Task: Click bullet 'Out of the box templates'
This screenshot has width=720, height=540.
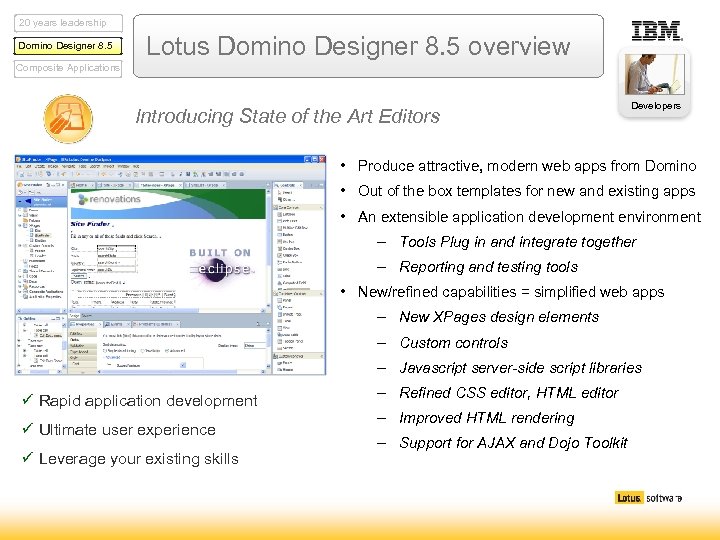Action: coord(527,191)
